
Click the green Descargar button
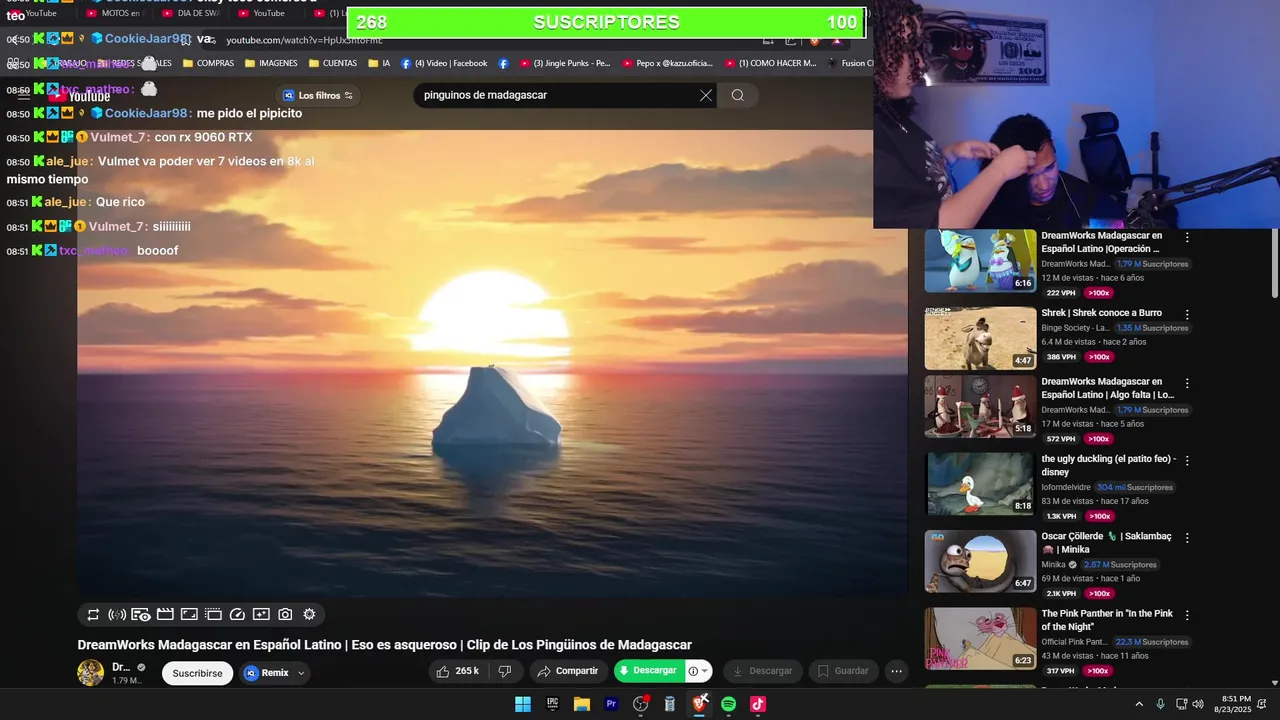[x=648, y=671]
